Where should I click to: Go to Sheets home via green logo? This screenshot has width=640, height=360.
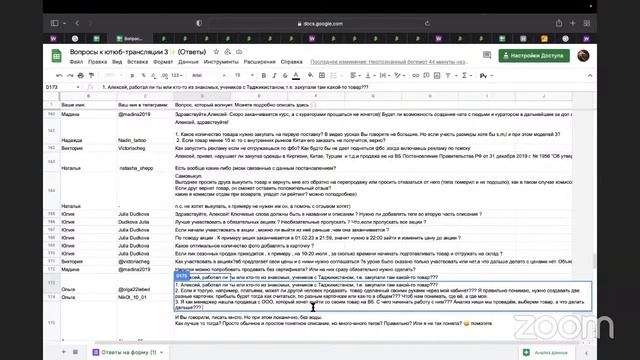pos(56,56)
